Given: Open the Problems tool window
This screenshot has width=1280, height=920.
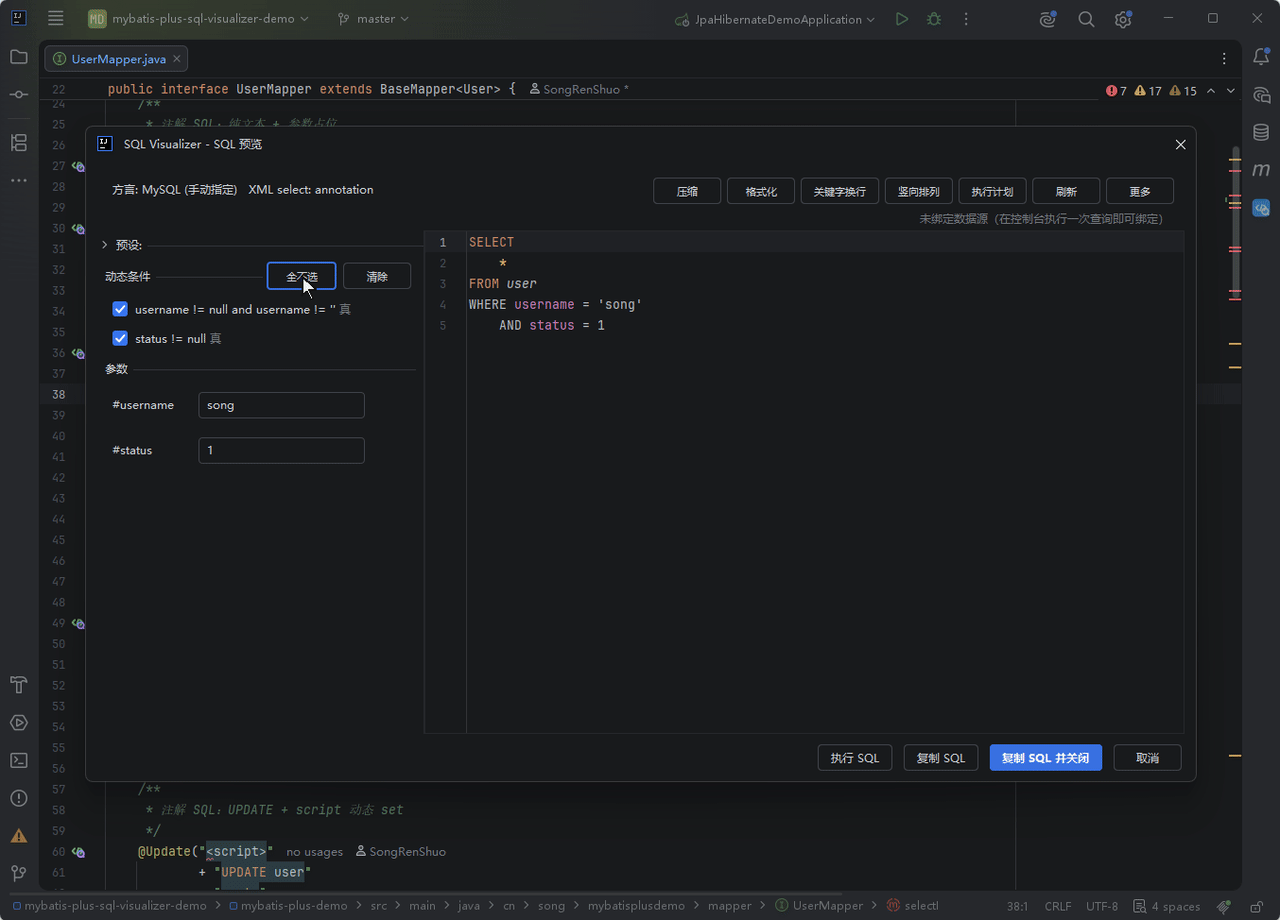Looking at the screenshot, I should [19, 798].
